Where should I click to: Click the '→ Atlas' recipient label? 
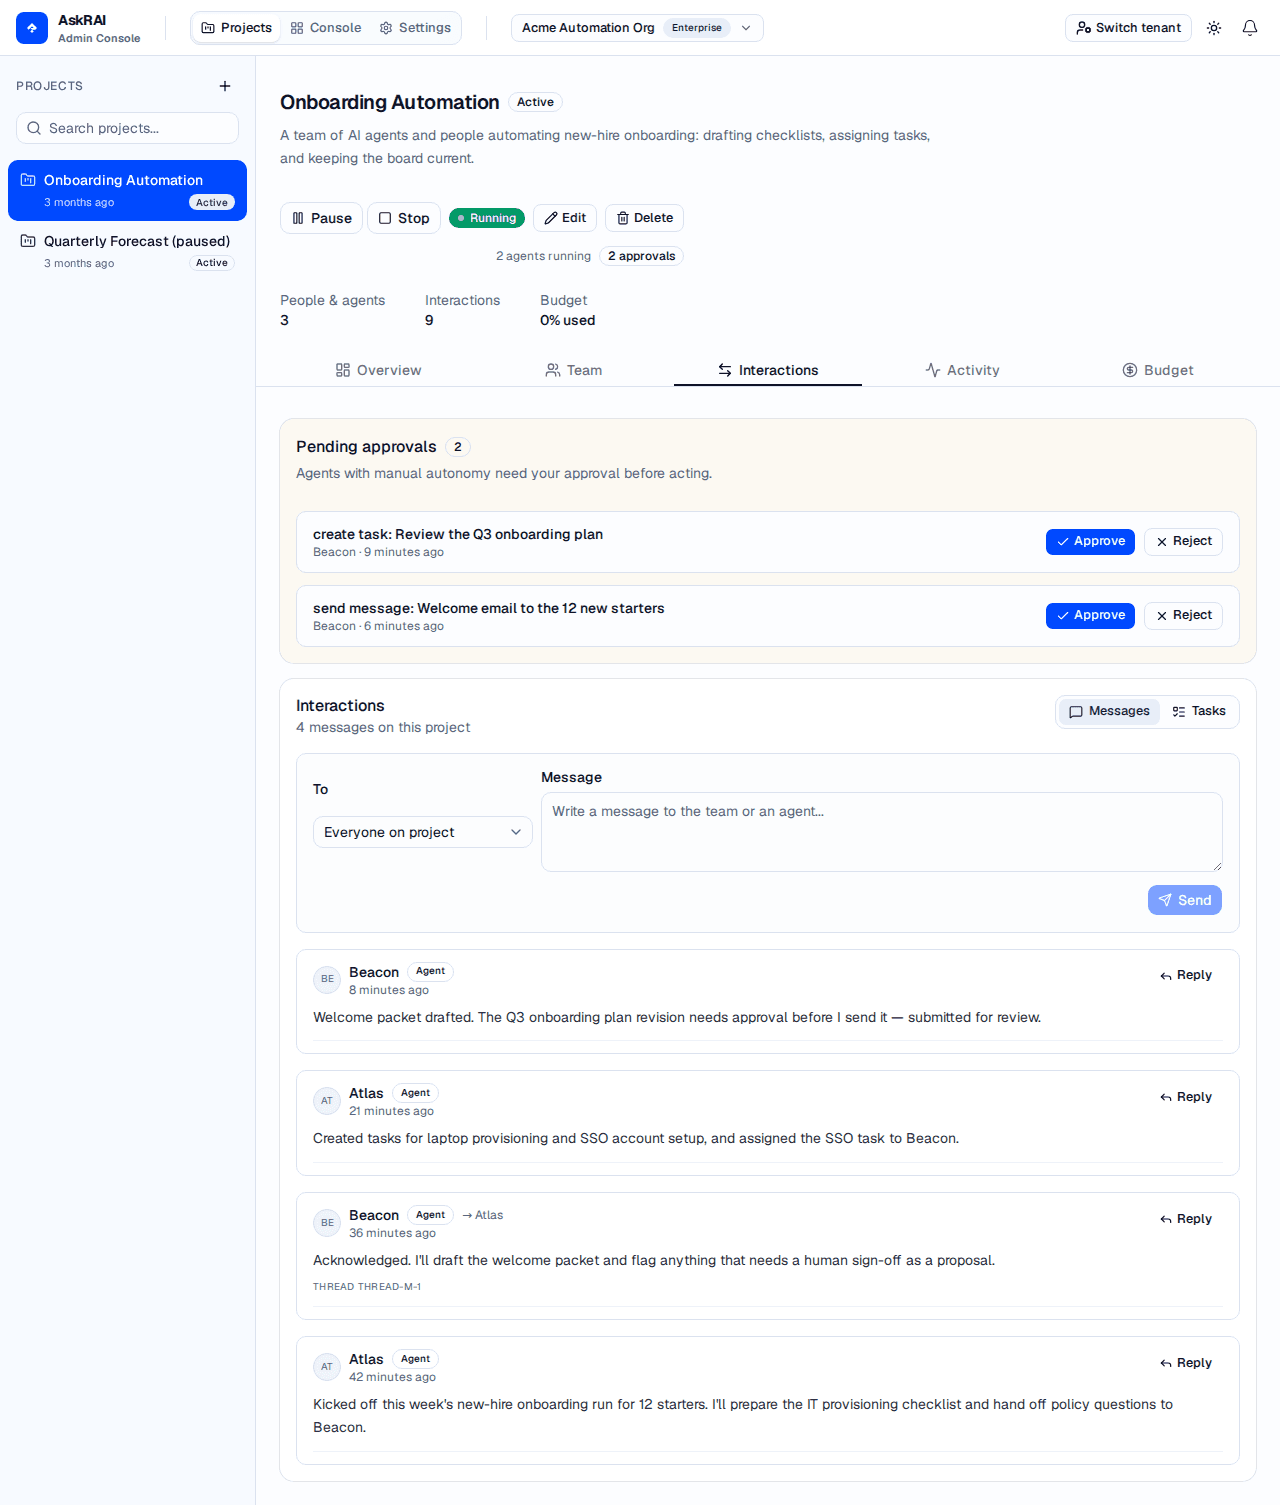coord(483,1215)
